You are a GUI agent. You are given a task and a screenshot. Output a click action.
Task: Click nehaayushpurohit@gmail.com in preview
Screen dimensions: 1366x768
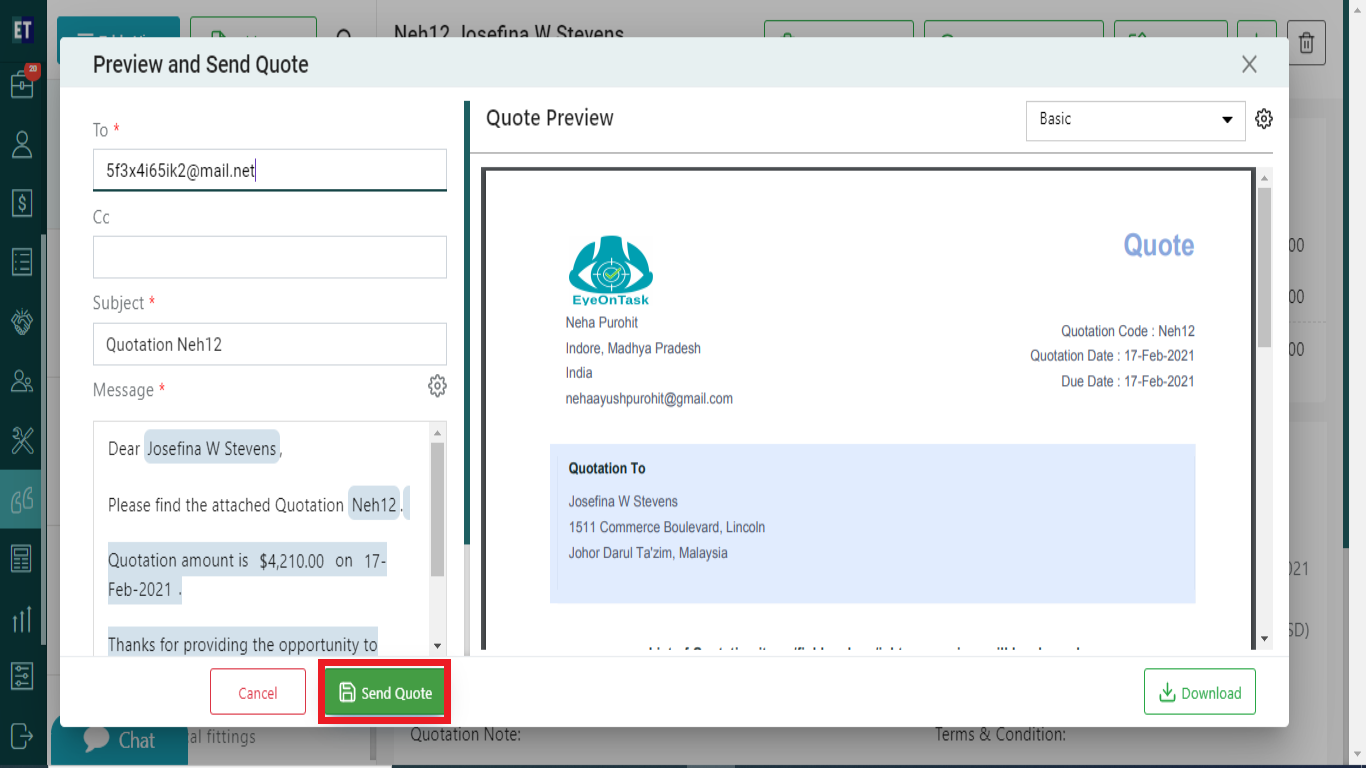[x=649, y=398]
